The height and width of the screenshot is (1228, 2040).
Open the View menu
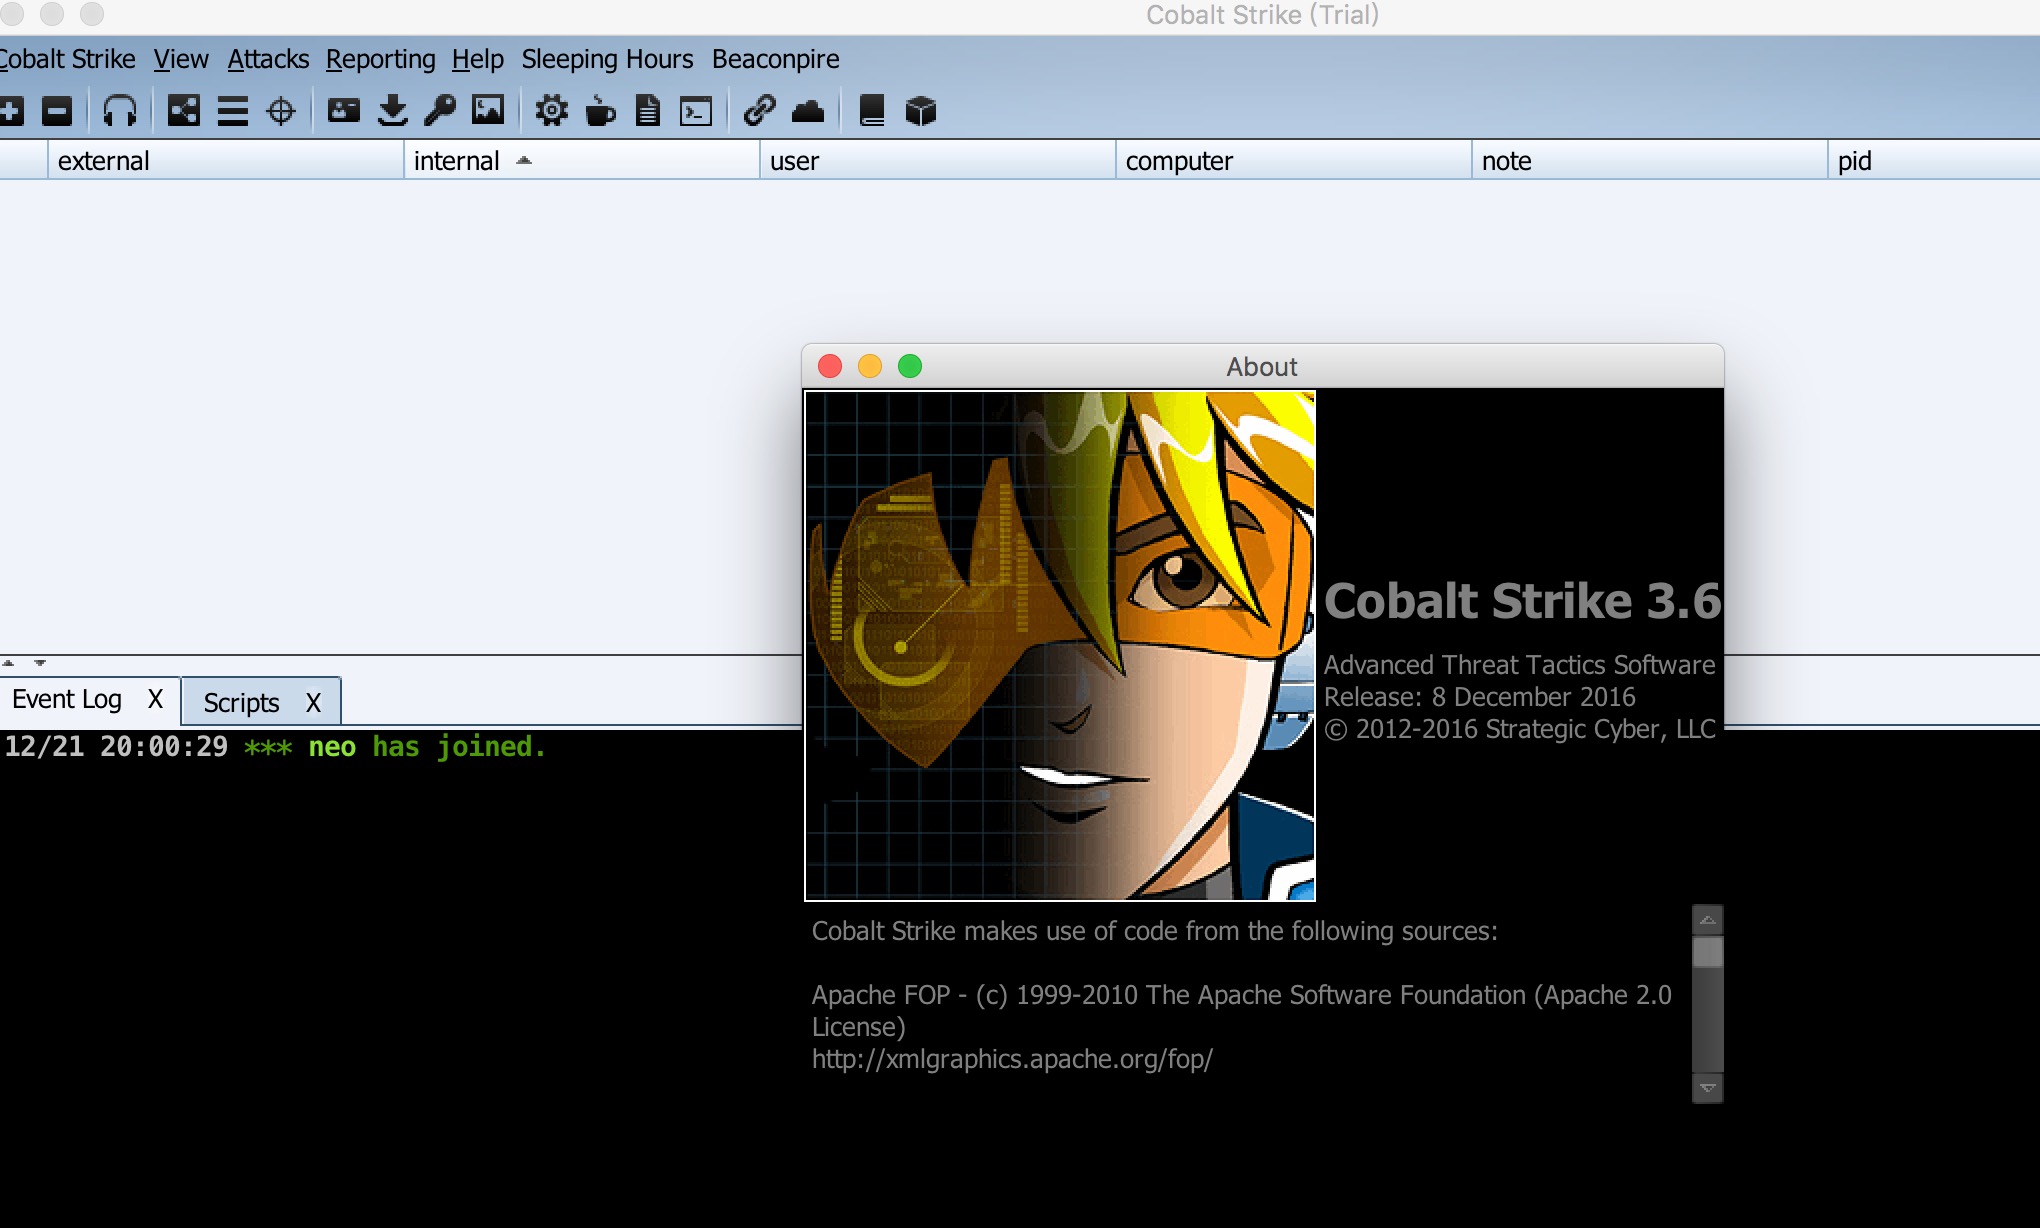(x=181, y=59)
